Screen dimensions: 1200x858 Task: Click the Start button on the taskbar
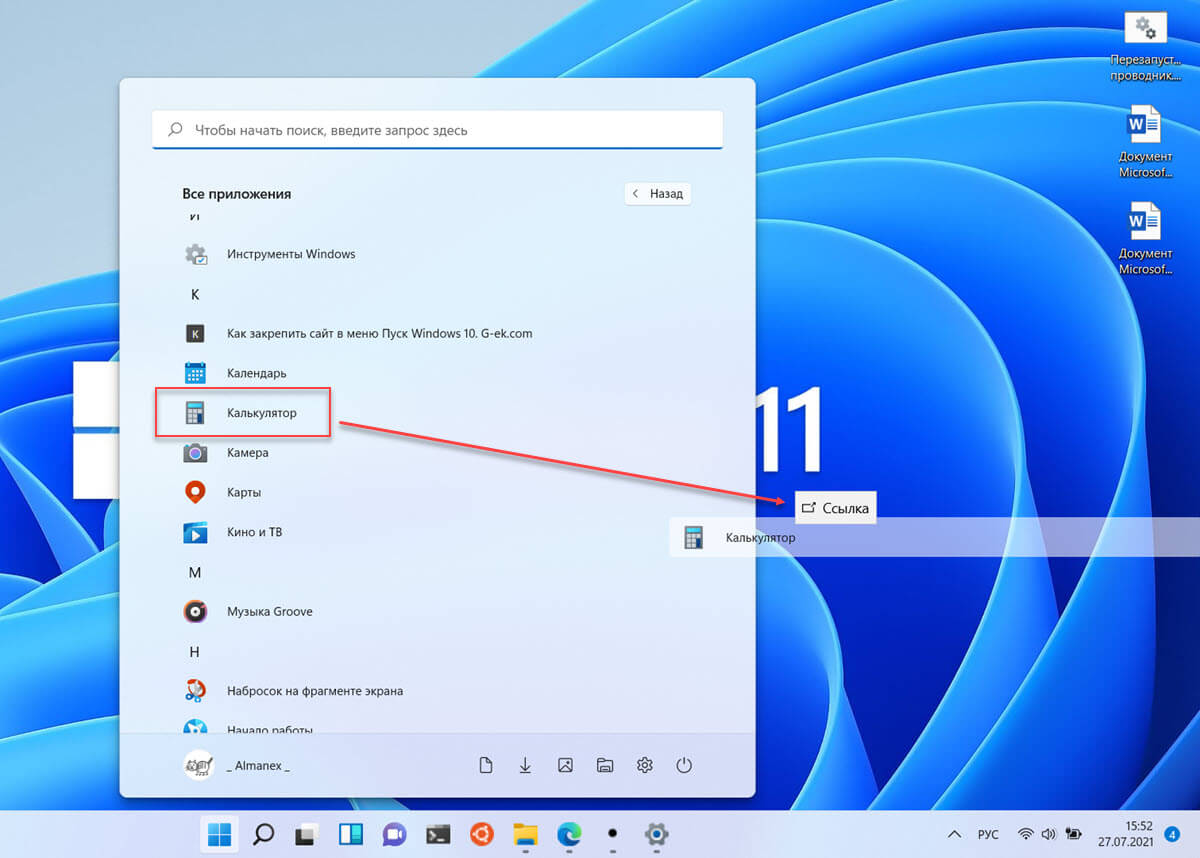click(x=219, y=834)
